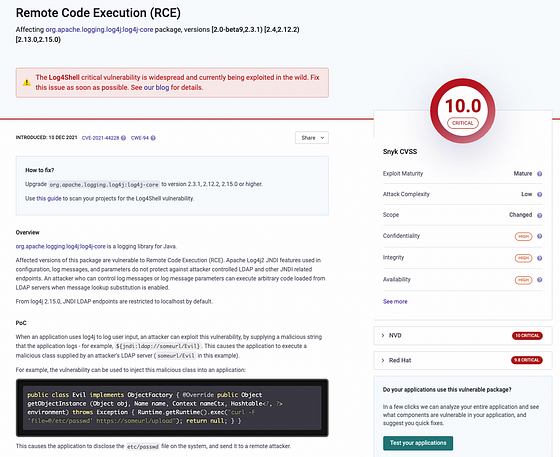Expand the NVD score section
Screen dimensions: 560x457
(463, 336)
